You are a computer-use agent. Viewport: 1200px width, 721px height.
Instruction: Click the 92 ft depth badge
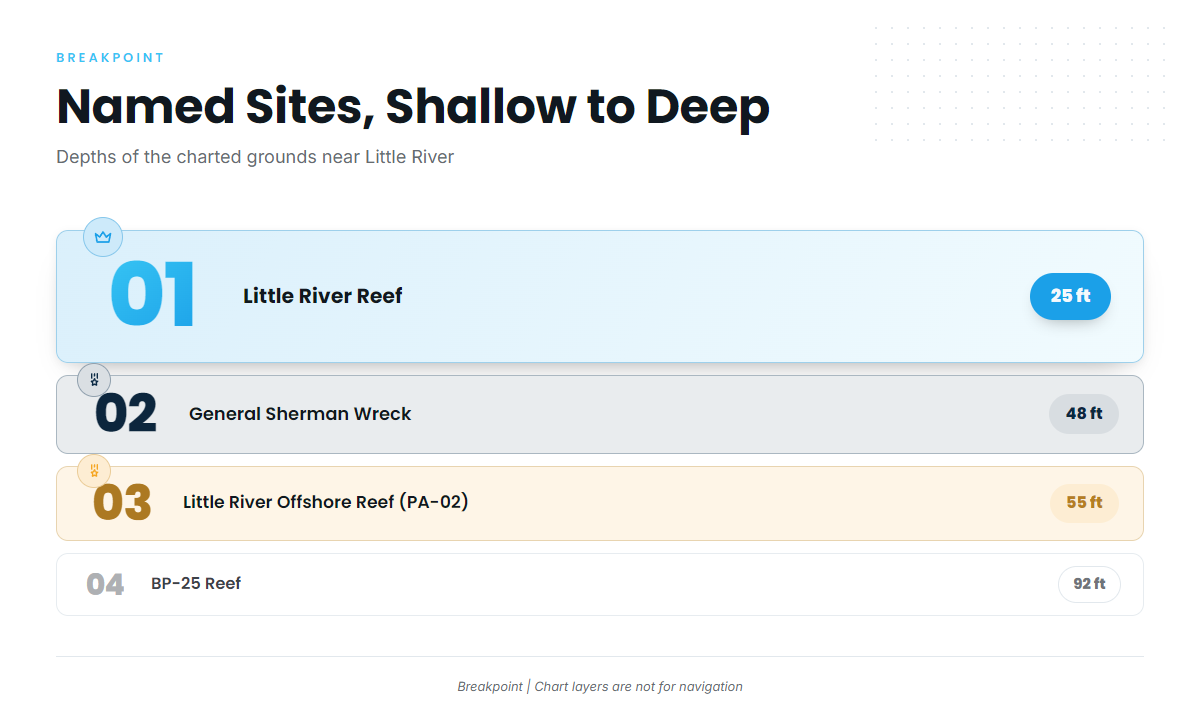[1089, 584]
